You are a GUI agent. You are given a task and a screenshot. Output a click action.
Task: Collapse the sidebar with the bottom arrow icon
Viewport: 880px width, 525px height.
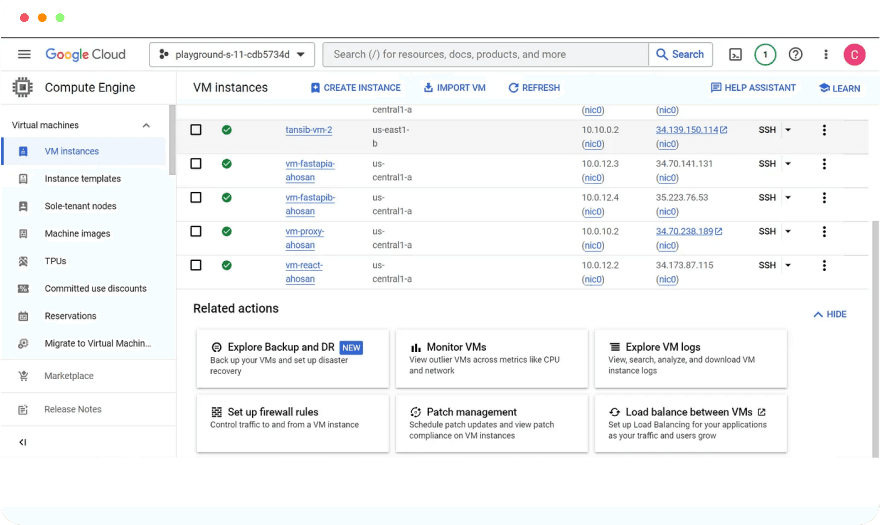[23, 442]
